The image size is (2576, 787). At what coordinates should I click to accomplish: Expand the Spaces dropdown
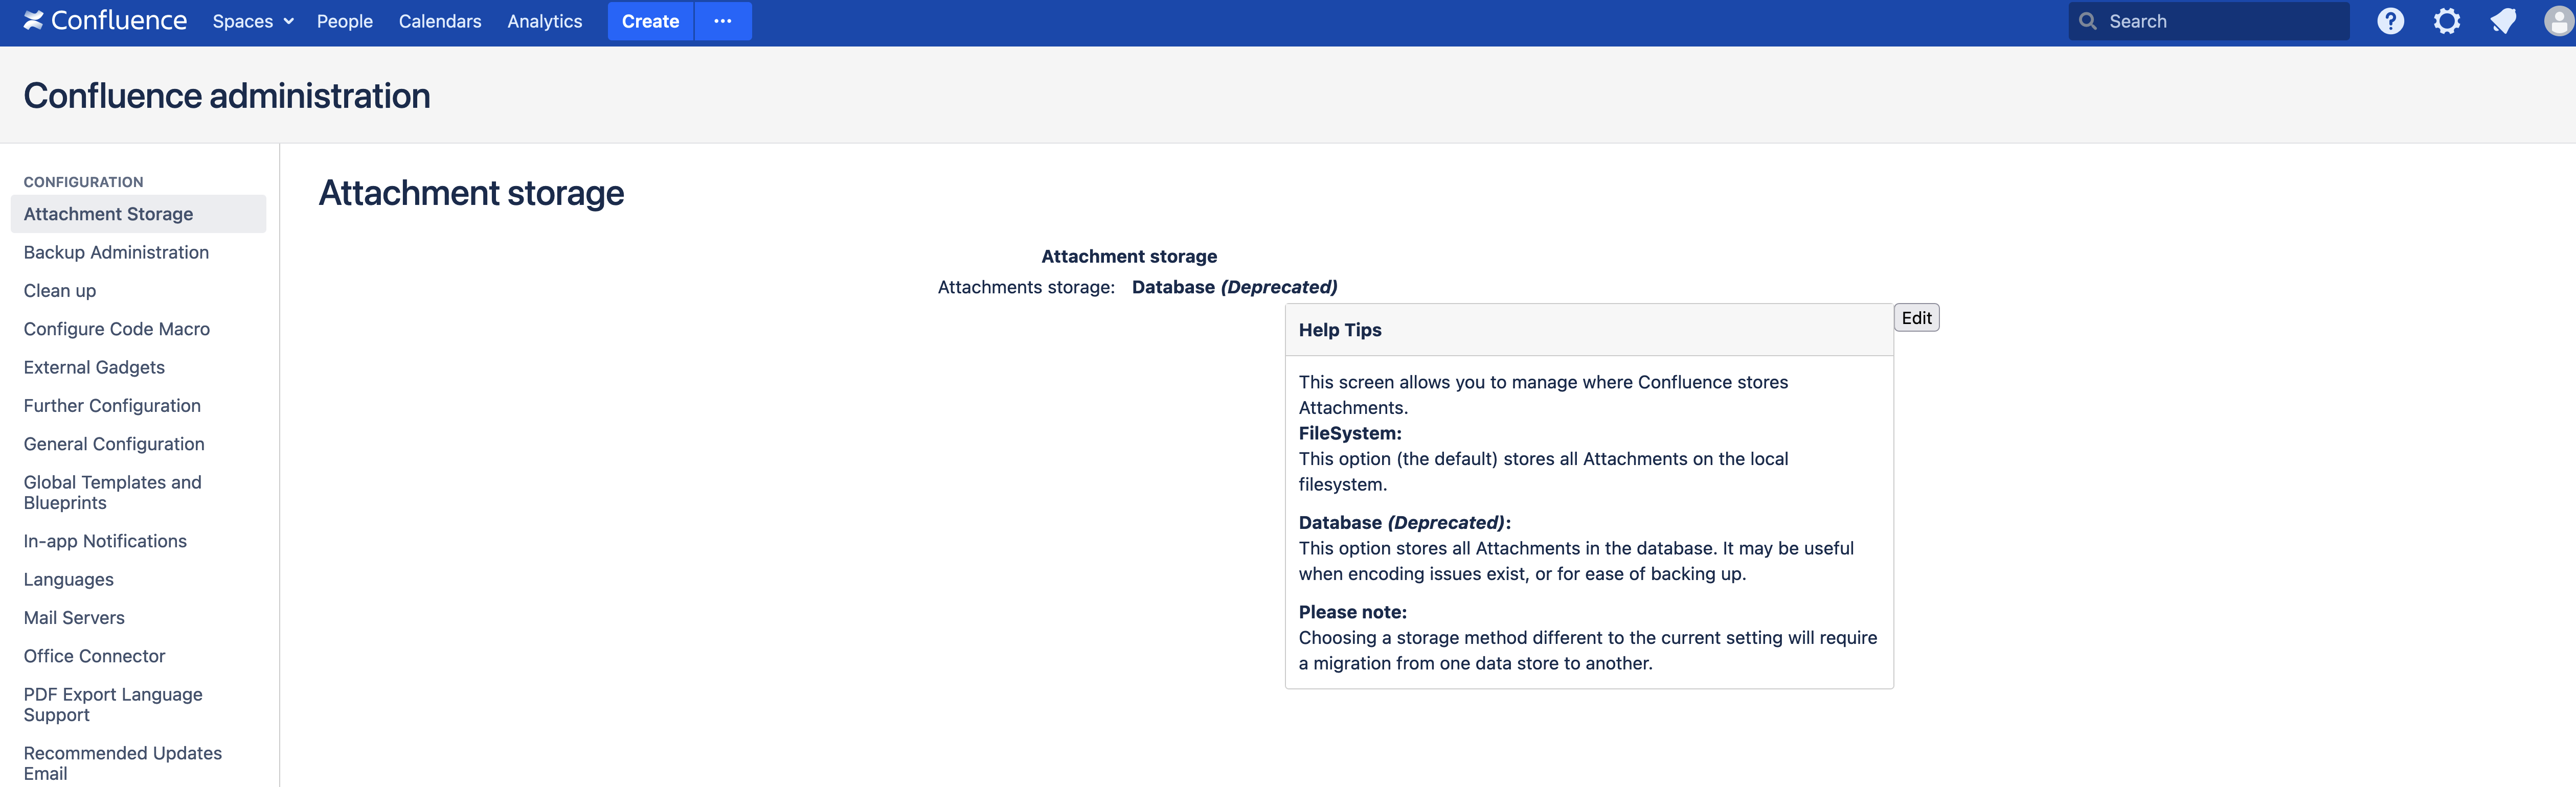click(x=253, y=21)
